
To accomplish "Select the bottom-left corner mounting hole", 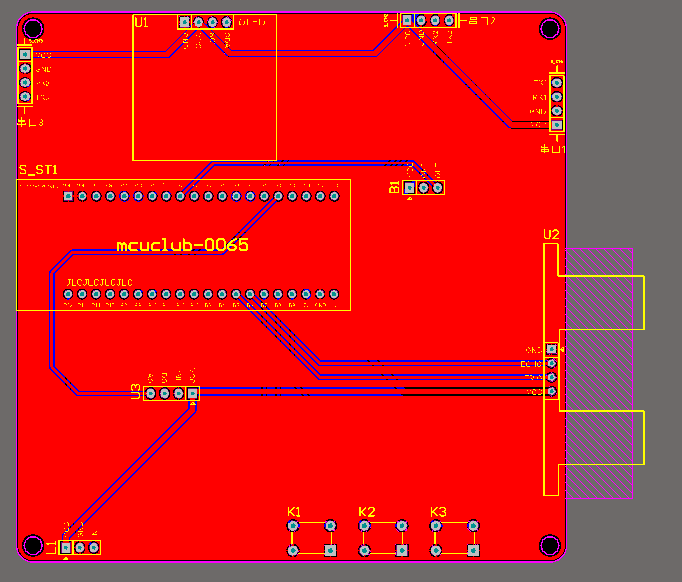I will tap(33, 545).
